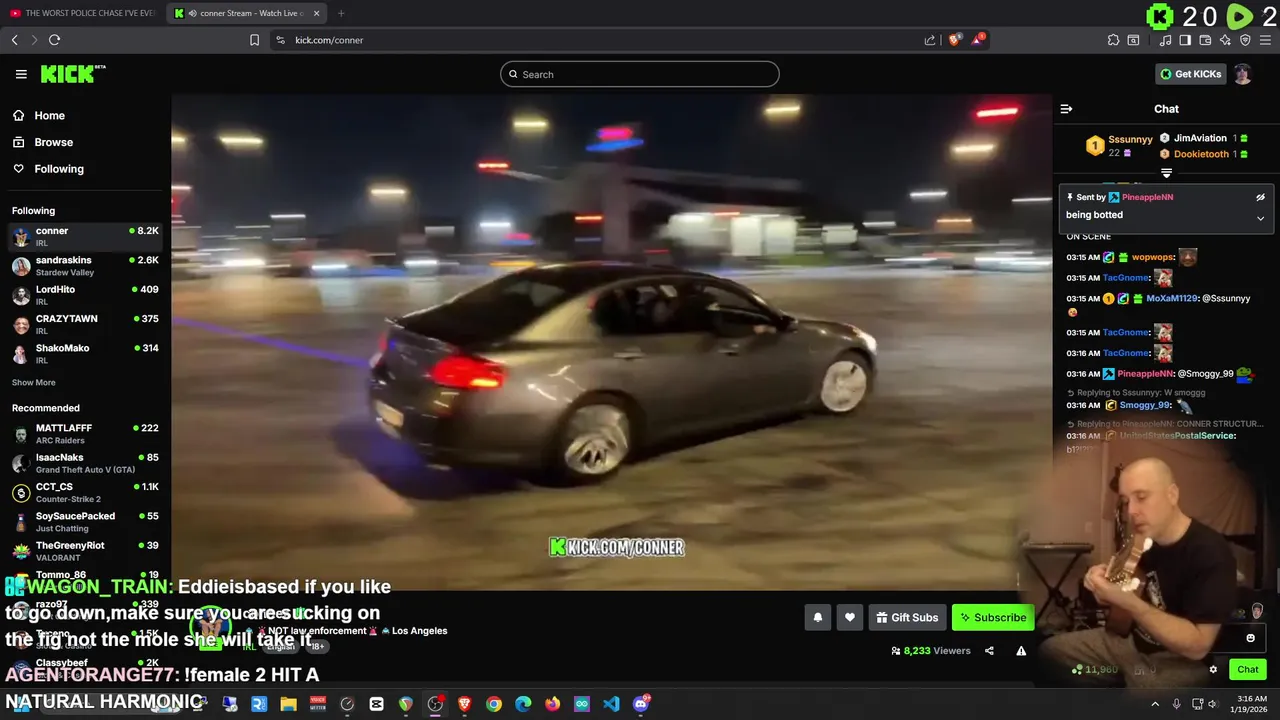The width and height of the screenshot is (1280, 720).
Task: Open ShakoMako channel in Following list
Action: point(85,354)
